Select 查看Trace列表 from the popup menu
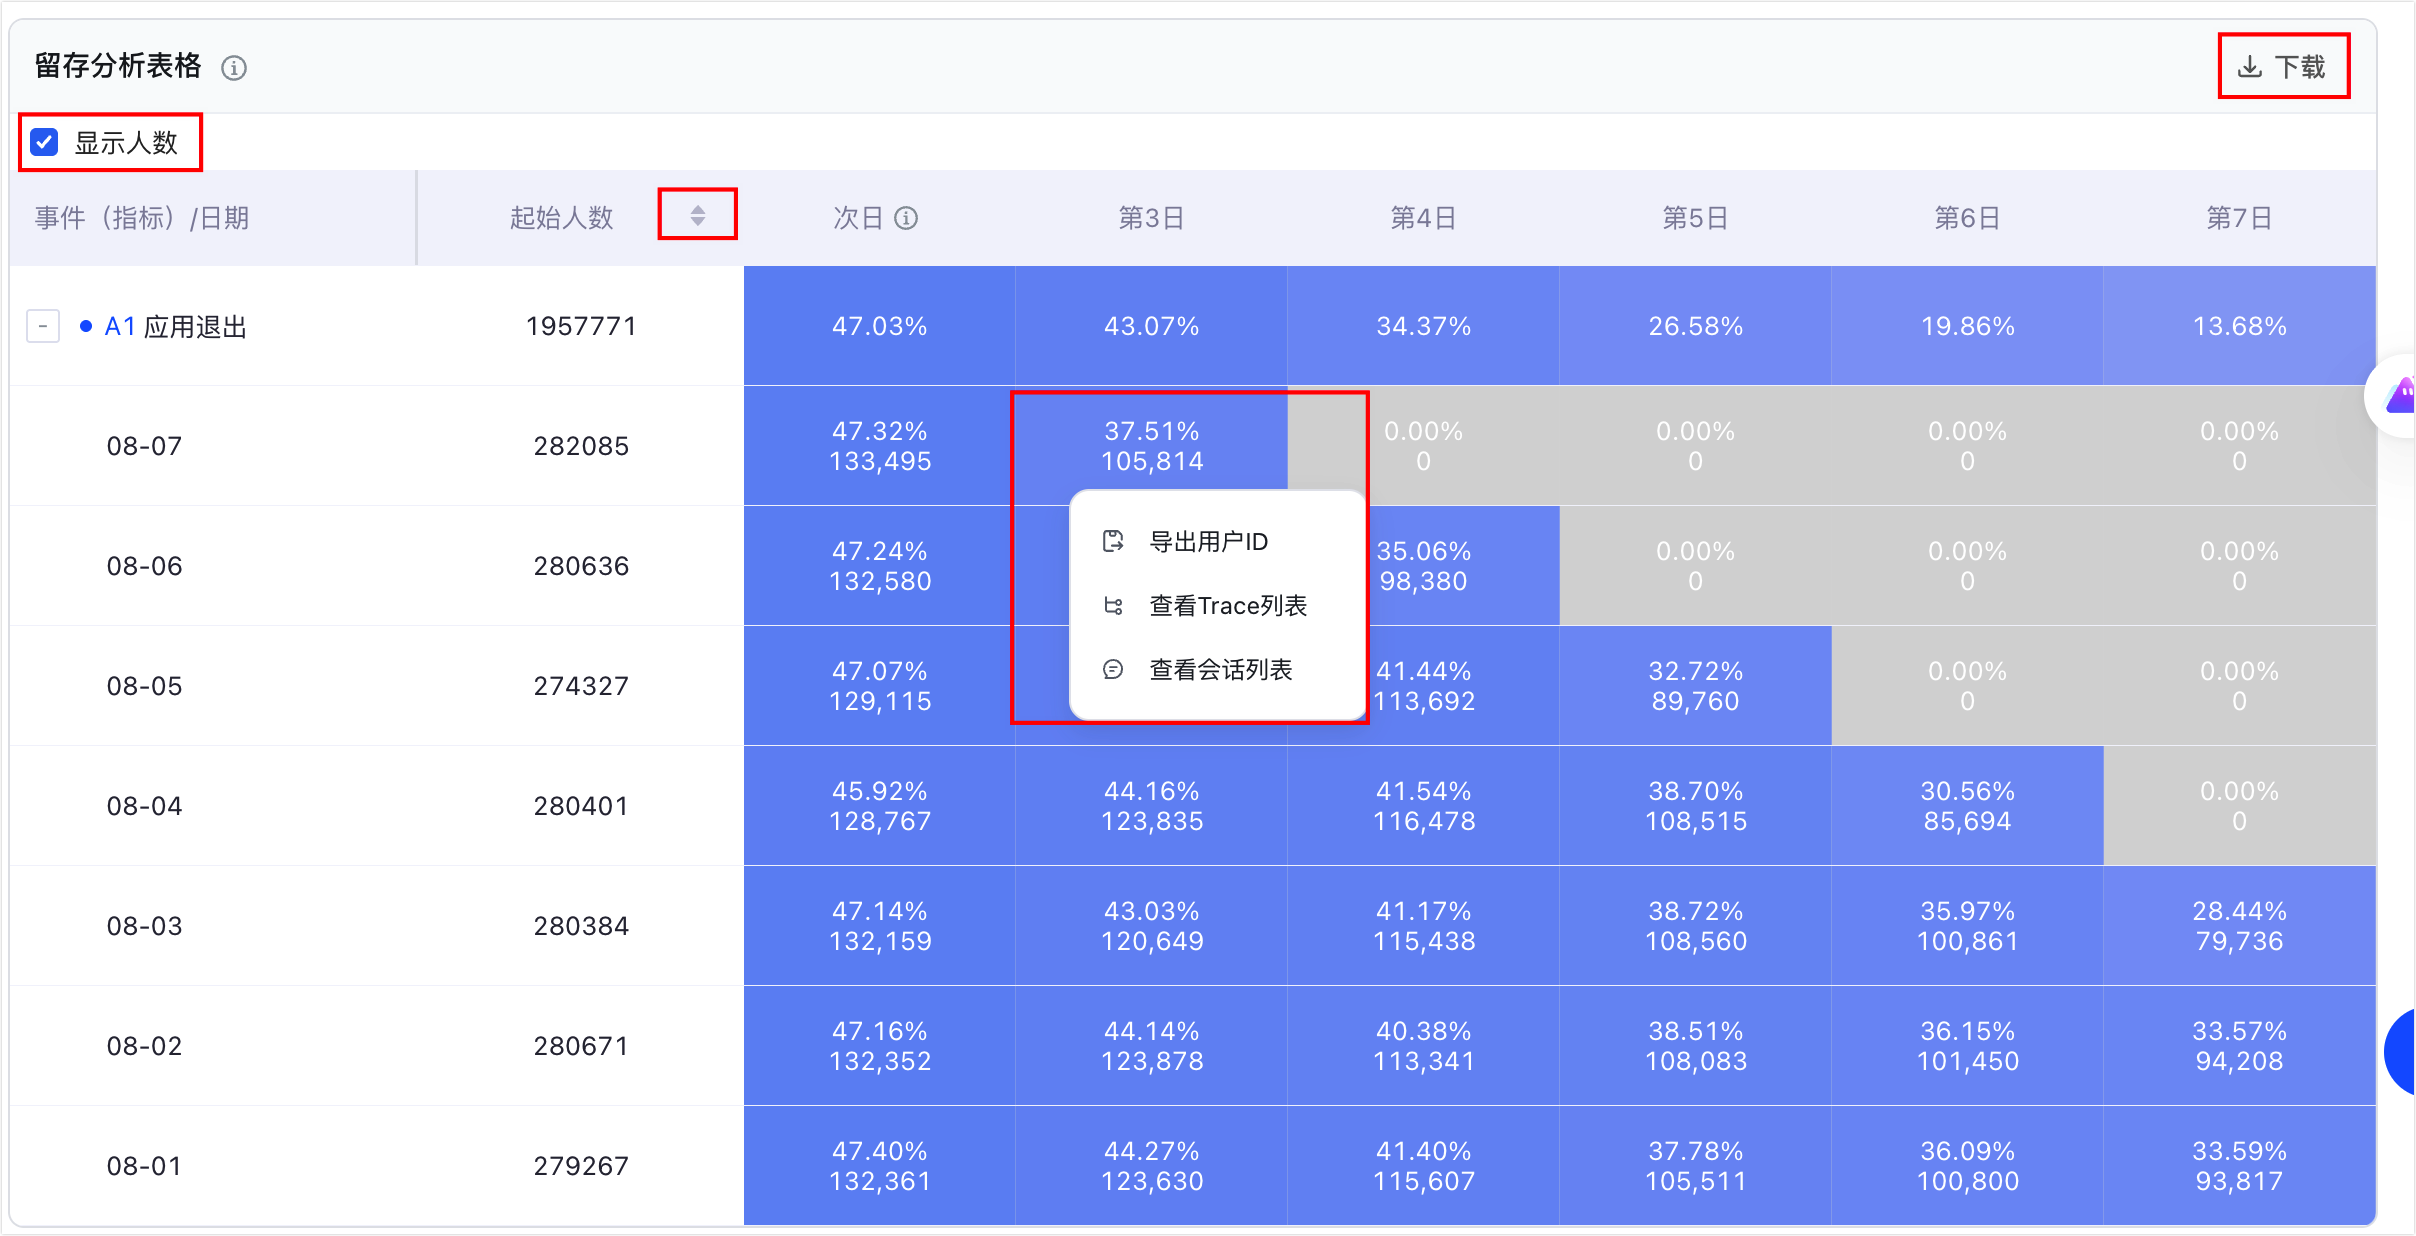This screenshot has width=2416, height=1236. pos(1218,606)
